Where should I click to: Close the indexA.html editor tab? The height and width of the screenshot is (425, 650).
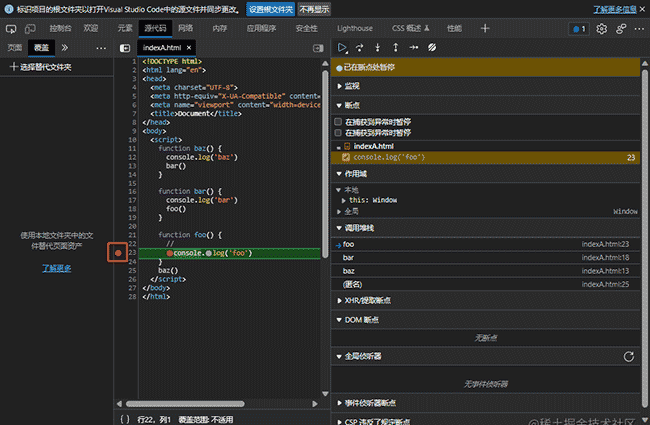coord(189,48)
